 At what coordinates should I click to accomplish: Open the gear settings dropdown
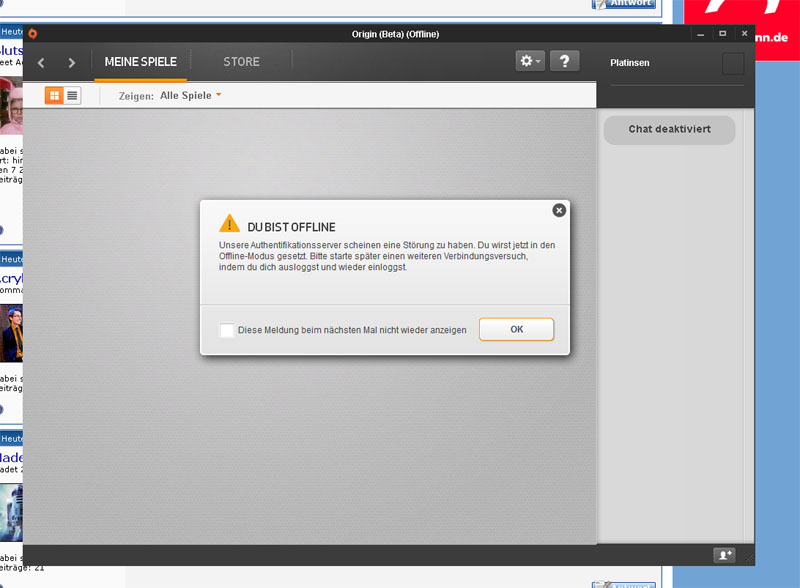pos(530,61)
